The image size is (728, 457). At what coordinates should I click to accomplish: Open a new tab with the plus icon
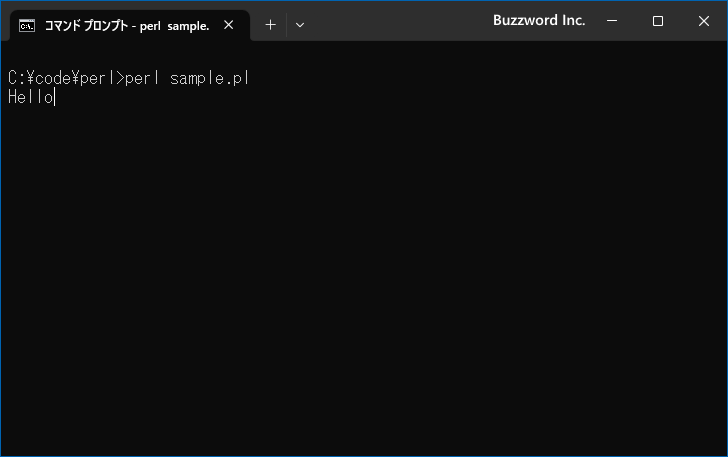(270, 25)
